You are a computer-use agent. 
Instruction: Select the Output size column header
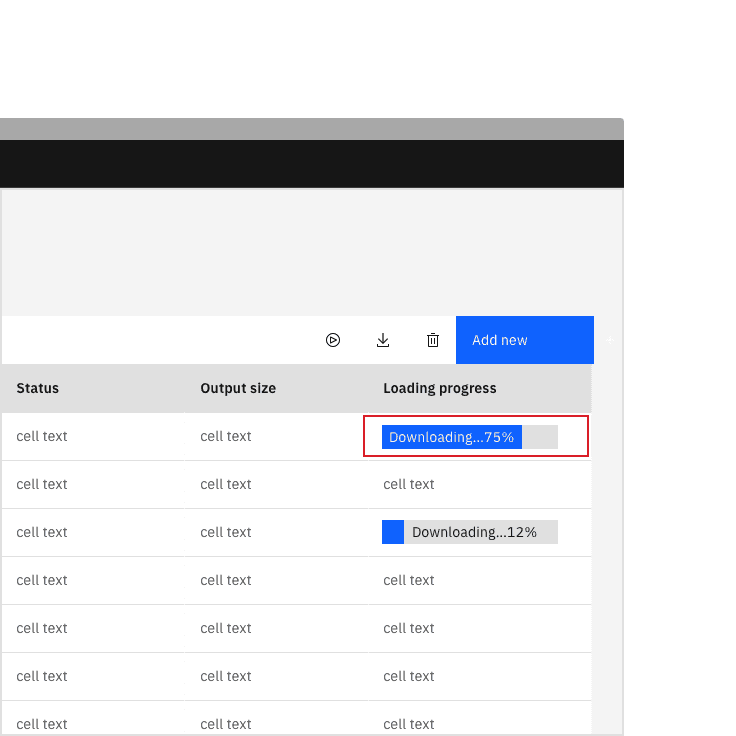pyautogui.click(x=238, y=388)
